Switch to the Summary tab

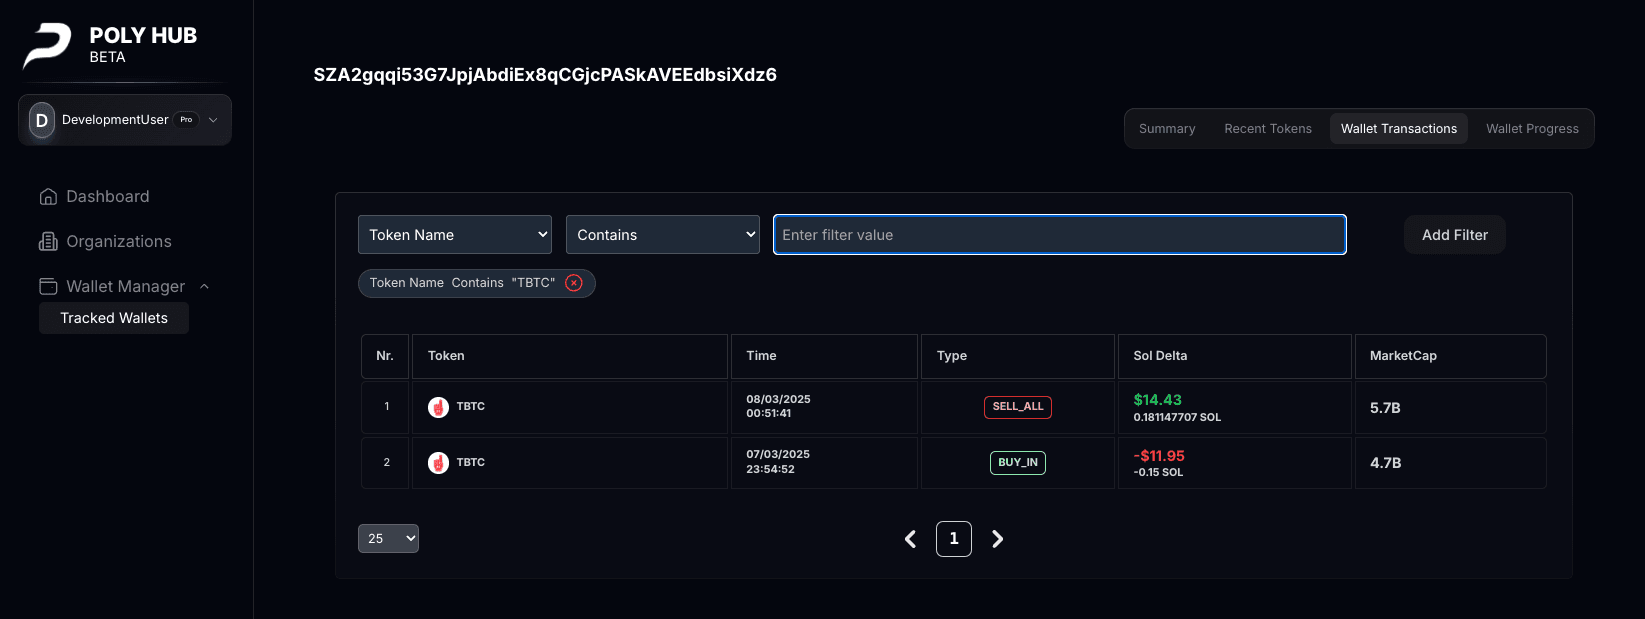(1167, 129)
